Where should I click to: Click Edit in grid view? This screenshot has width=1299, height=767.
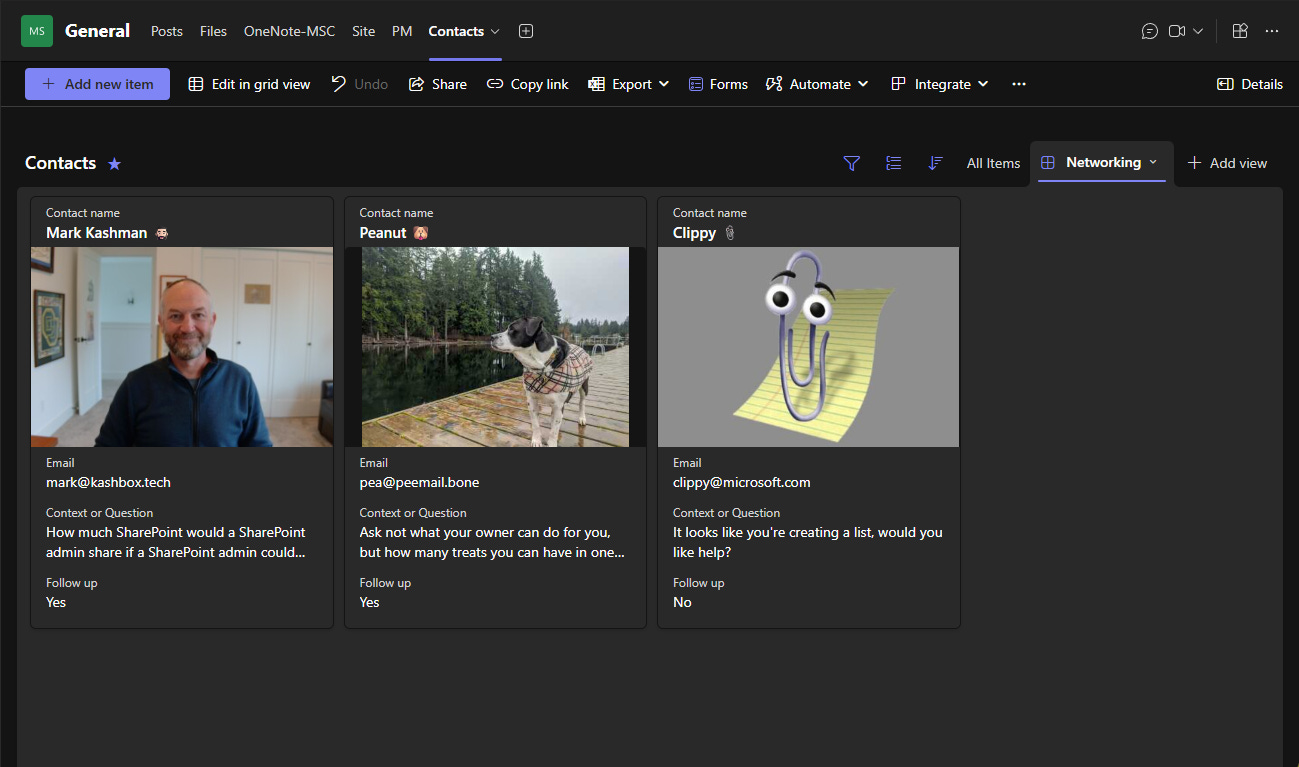coord(249,84)
